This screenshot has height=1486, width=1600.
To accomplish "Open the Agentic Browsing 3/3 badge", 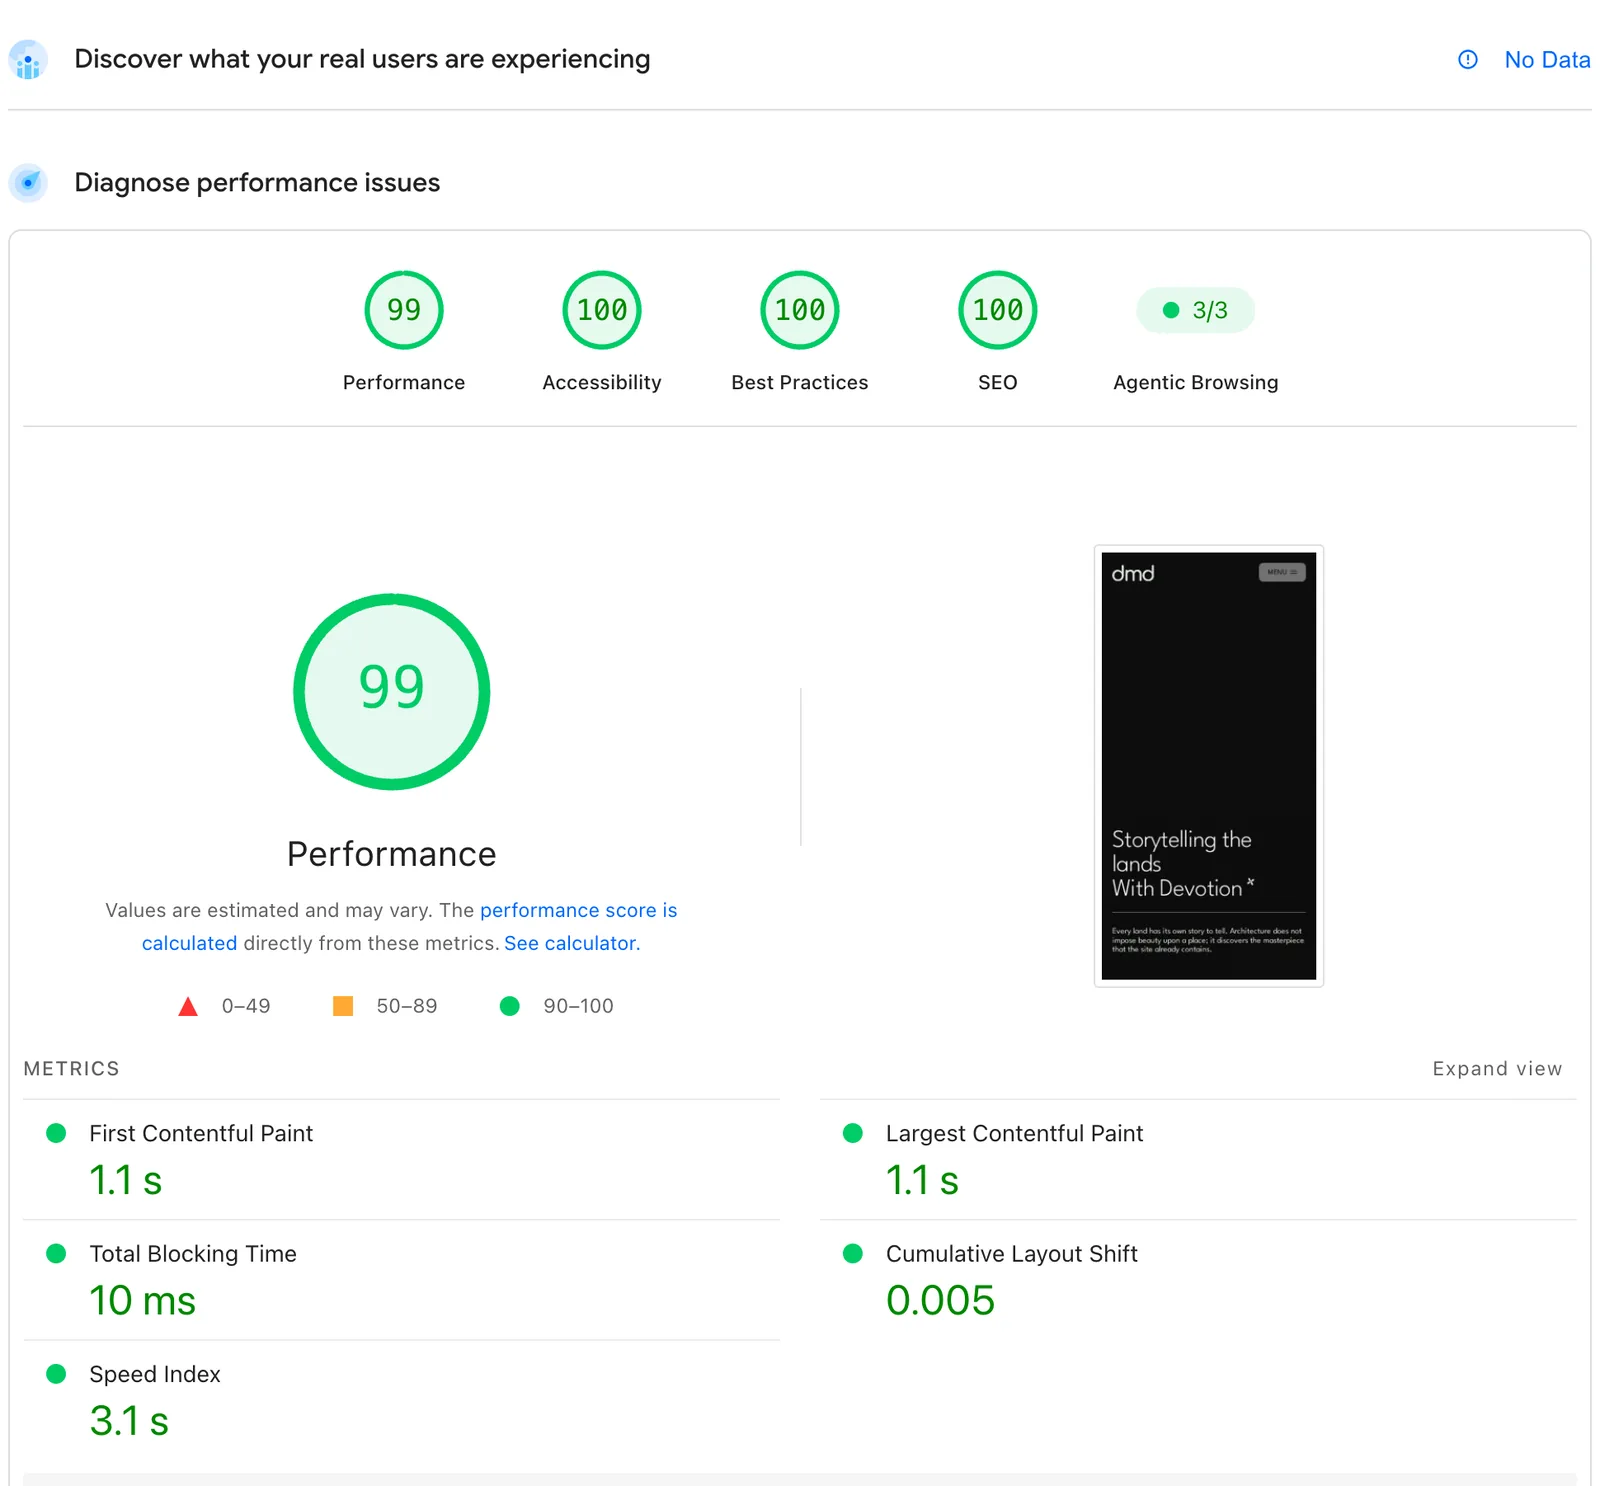I will (1196, 310).
